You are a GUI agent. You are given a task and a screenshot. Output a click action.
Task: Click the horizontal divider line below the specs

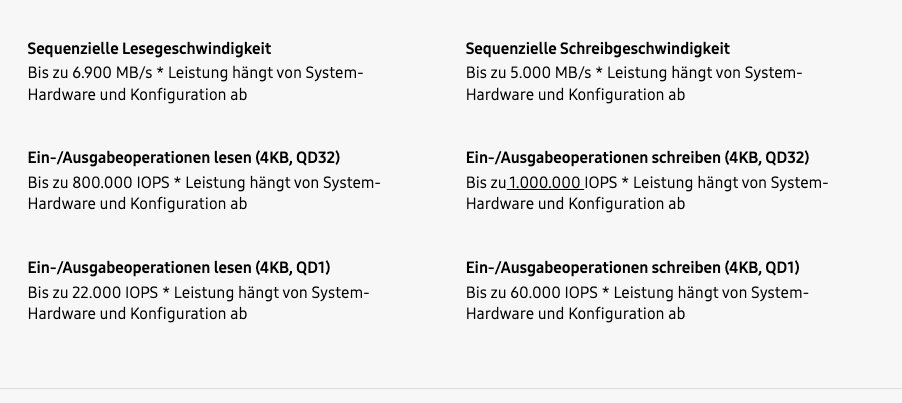click(451, 388)
